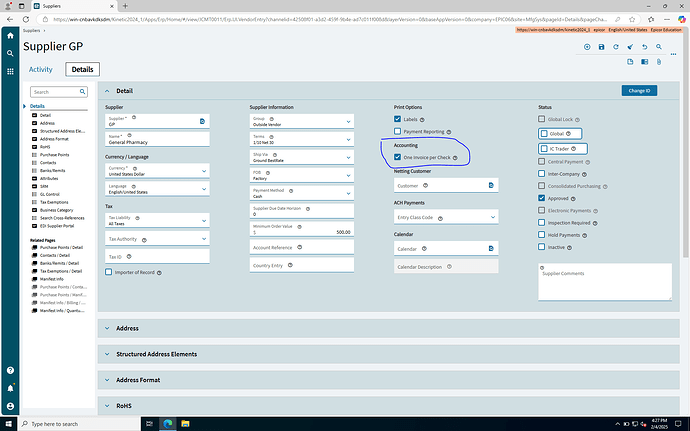
Task: Open the Currency dropdown
Action: pos(204,171)
